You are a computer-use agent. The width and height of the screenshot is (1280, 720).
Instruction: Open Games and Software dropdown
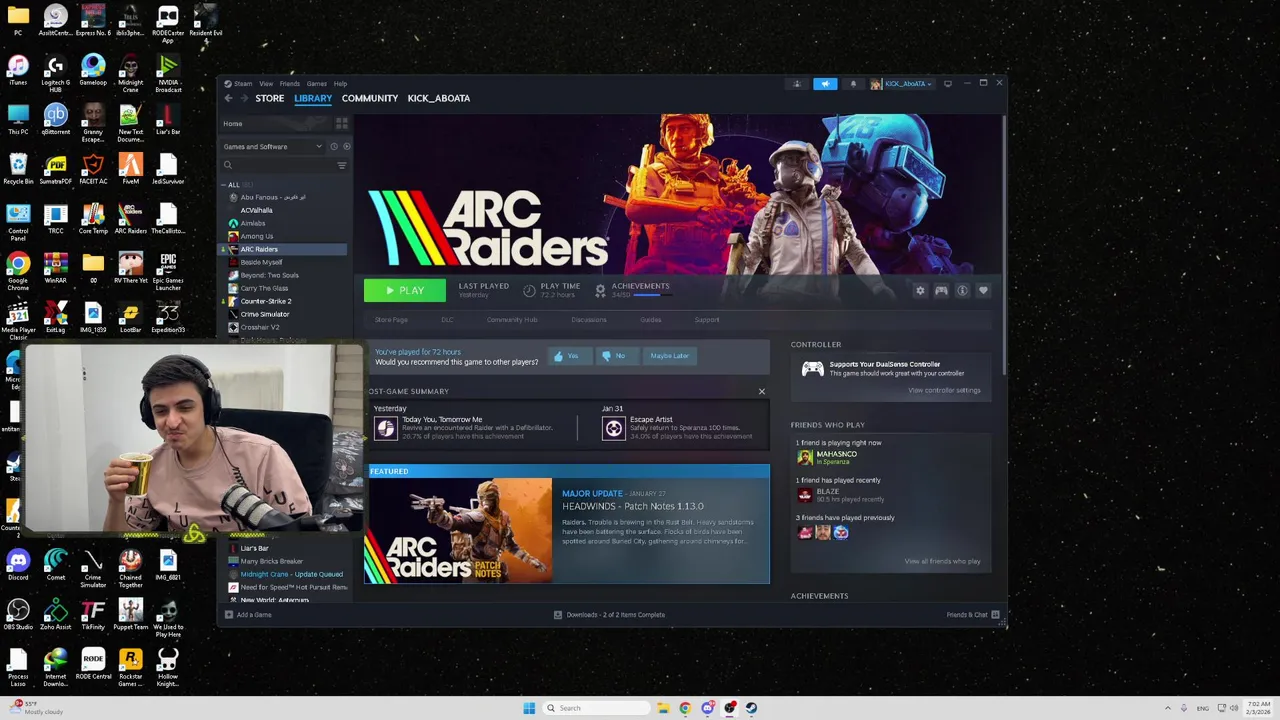tap(272, 146)
